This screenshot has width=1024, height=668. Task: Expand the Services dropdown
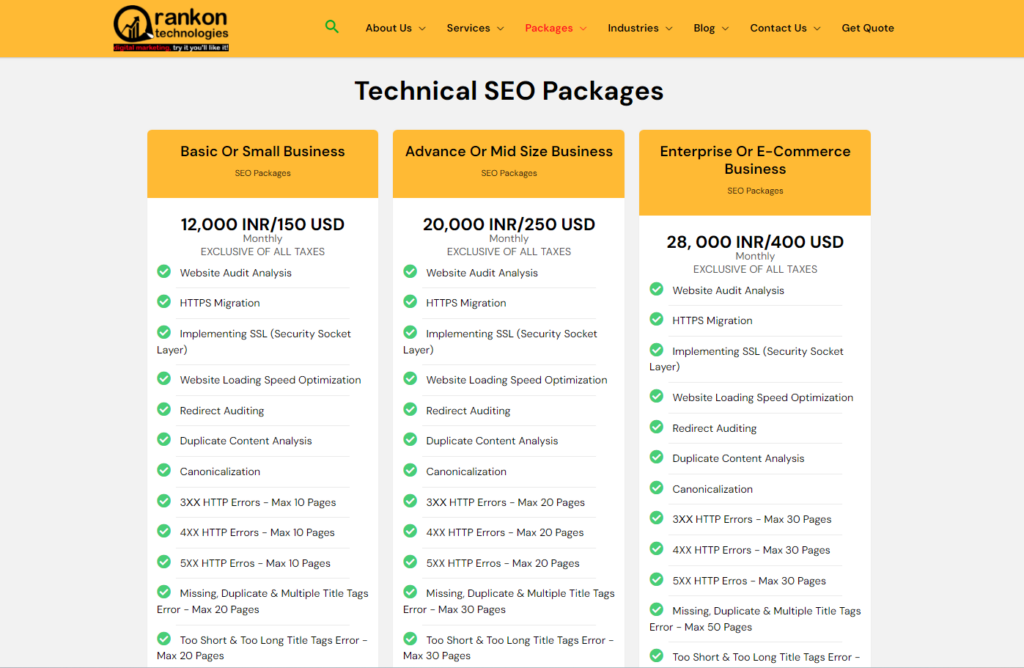click(474, 28)
